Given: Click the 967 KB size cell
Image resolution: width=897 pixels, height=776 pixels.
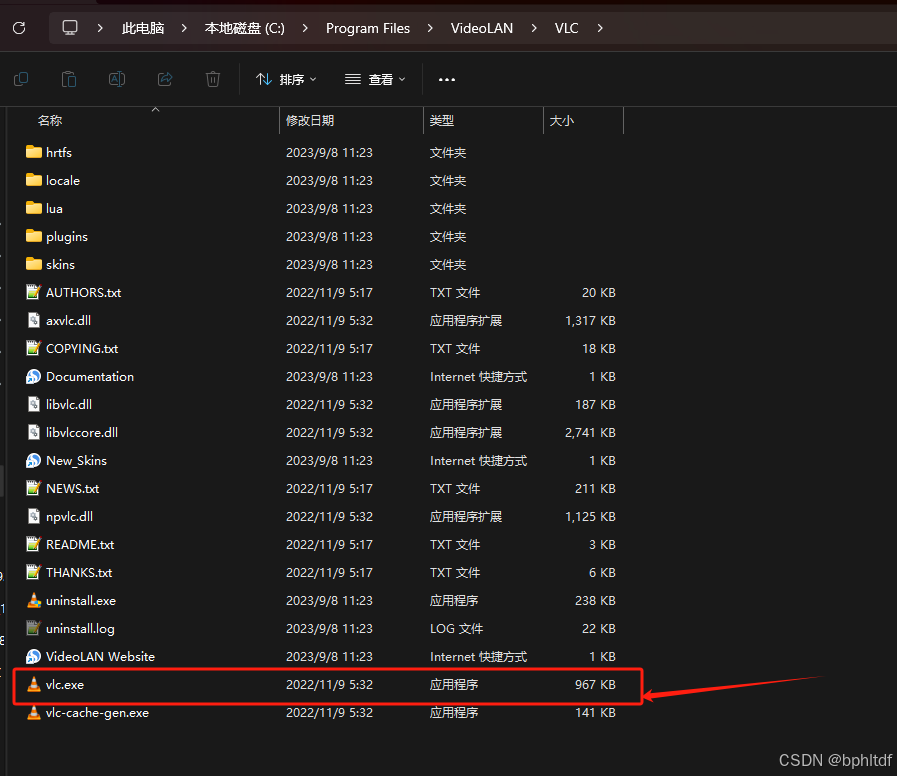Looking at the screenshot, I should pyautogui.click(x=595, y=684).
